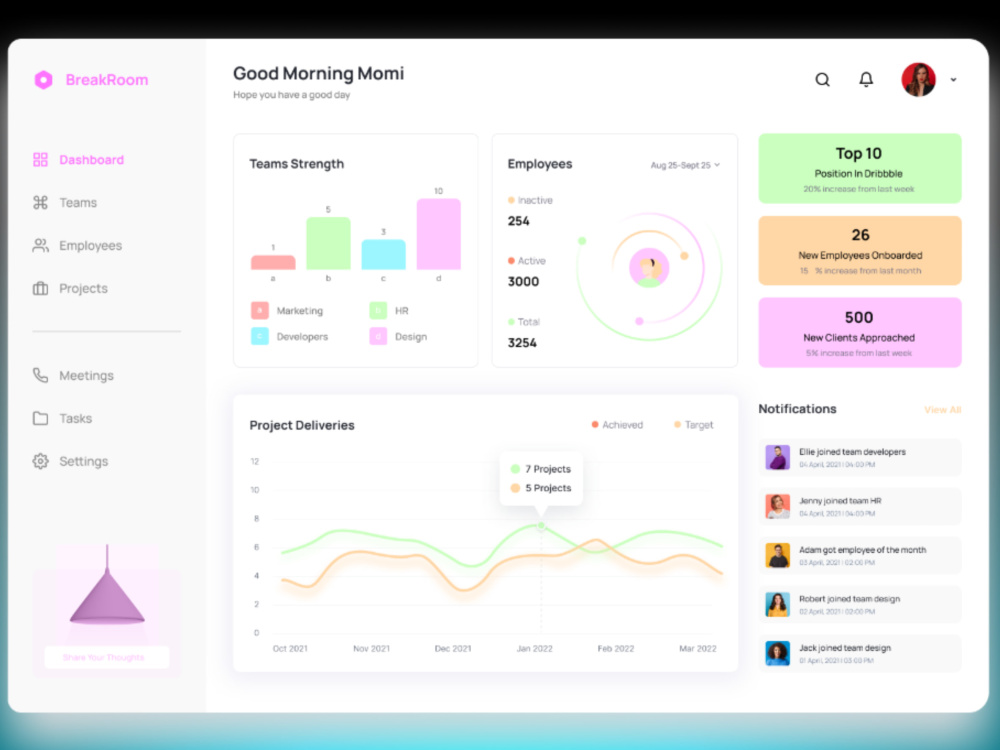Click the green HR bar labeled 5
The width and height of the screenshot is (1000, 750).
(x=328, y=243)
